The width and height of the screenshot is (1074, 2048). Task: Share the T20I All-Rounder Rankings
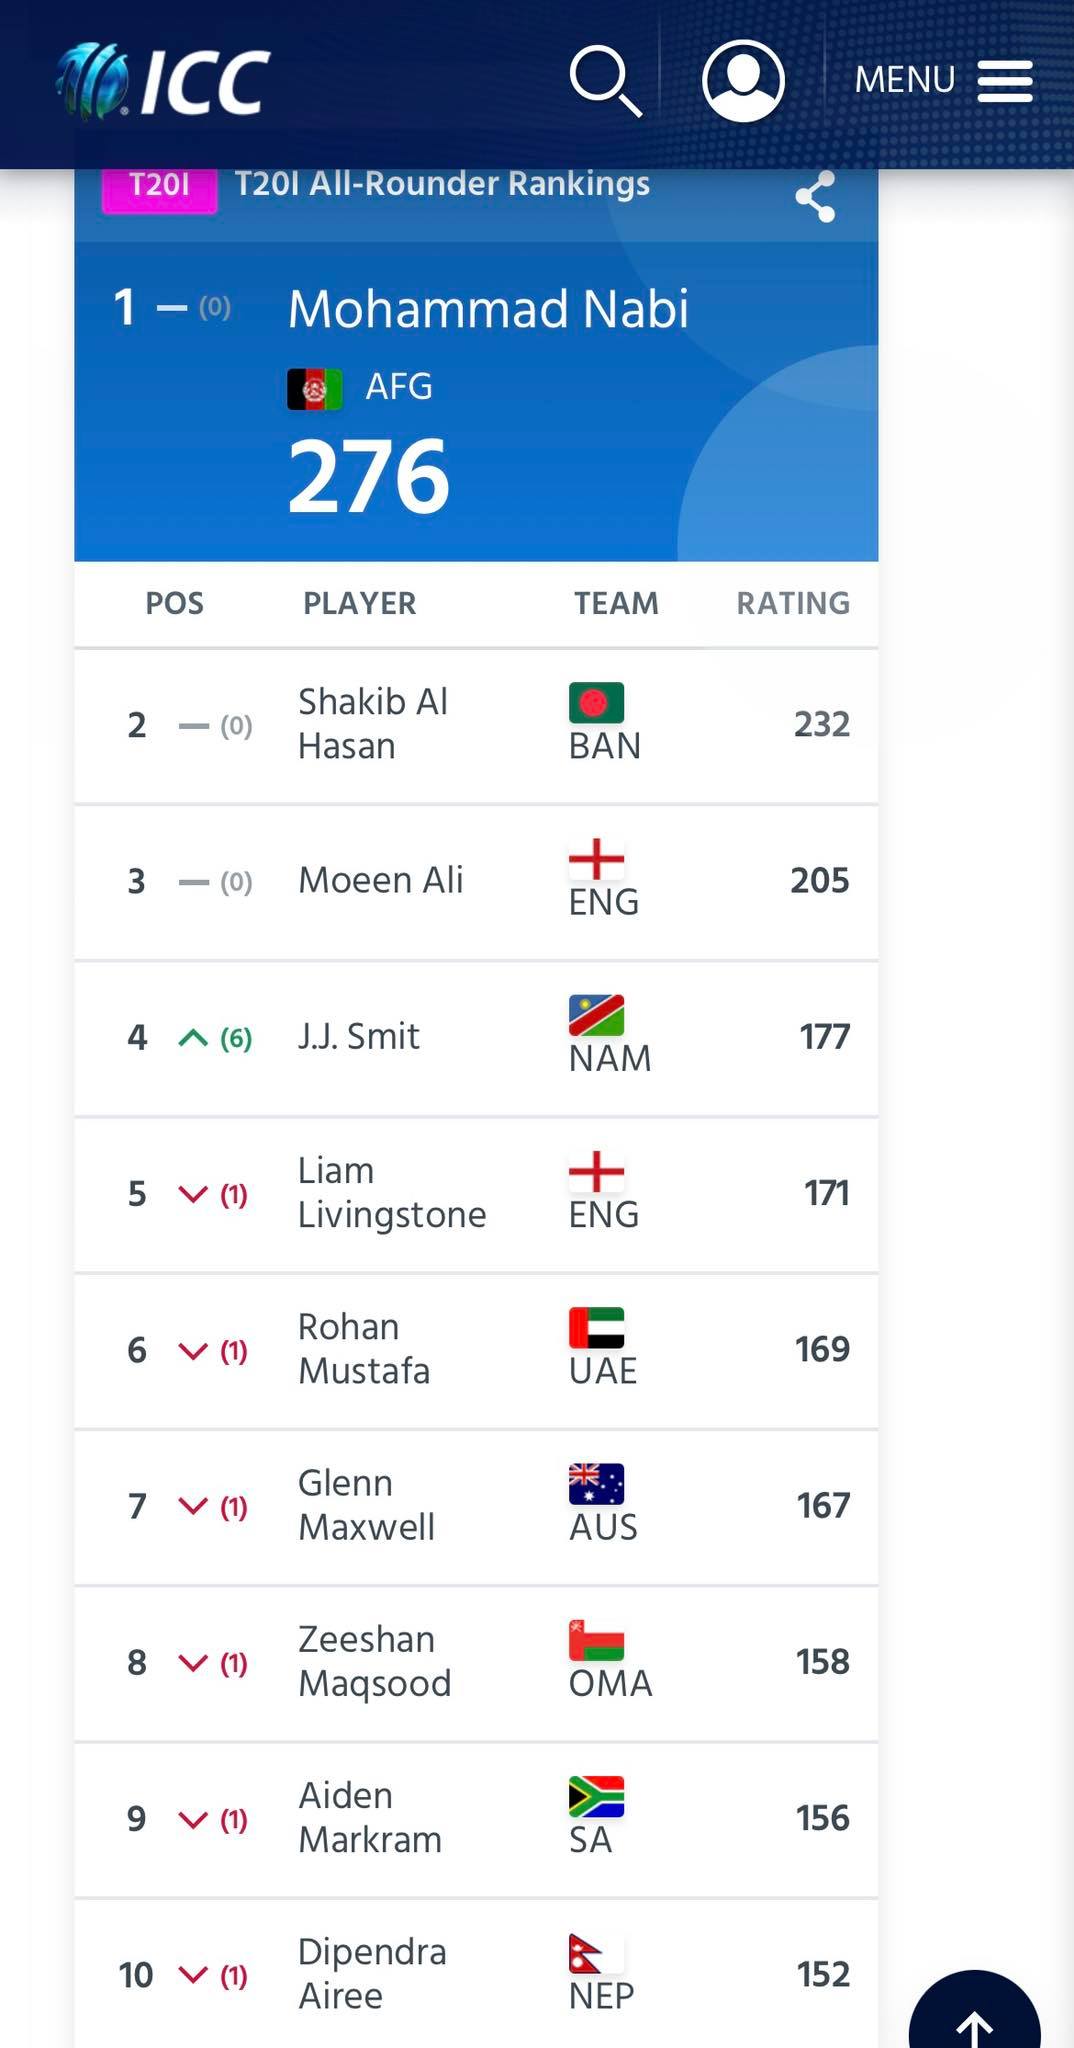tap(815, 196)
